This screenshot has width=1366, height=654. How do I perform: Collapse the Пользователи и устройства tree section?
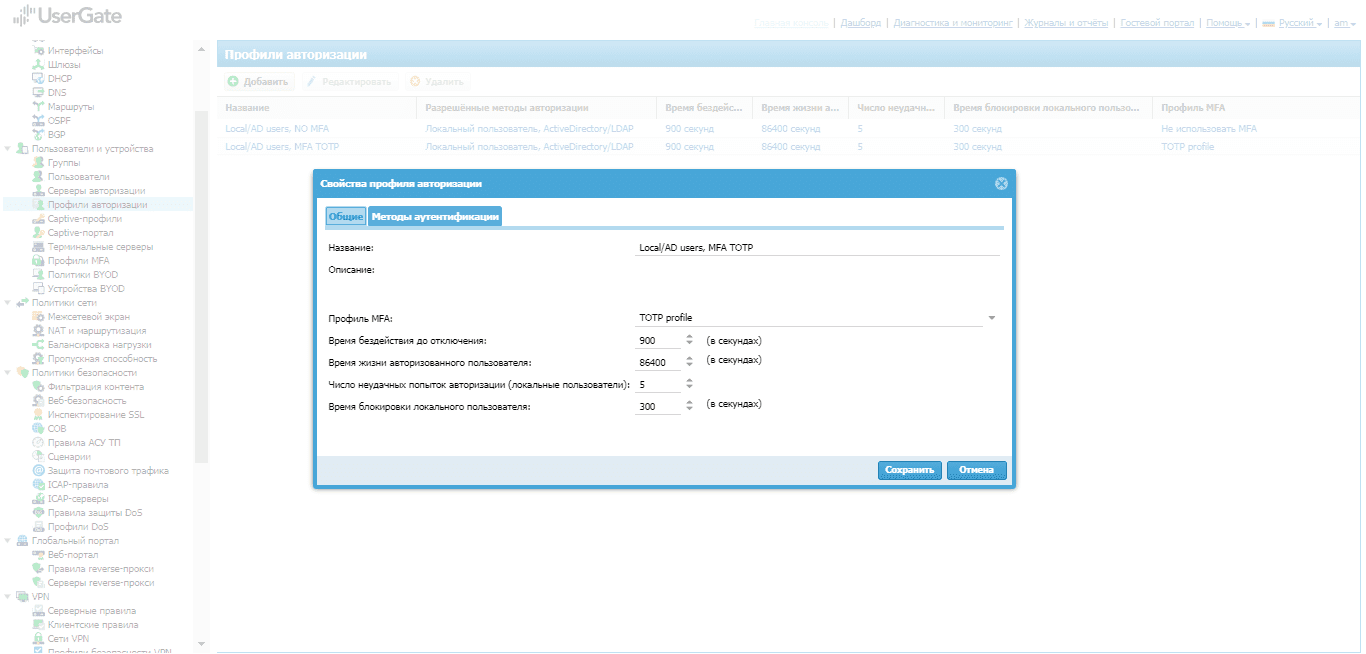point(8,149)
